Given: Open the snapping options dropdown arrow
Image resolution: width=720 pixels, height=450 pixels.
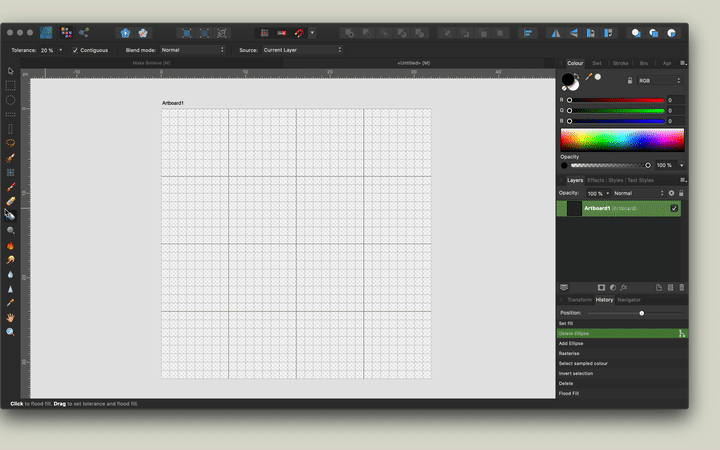Looking at the screenshot, I should coord(312,33).
